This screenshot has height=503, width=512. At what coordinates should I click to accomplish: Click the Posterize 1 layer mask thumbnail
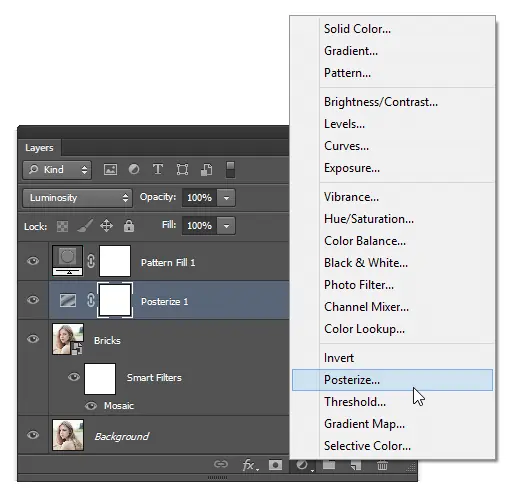115,300
